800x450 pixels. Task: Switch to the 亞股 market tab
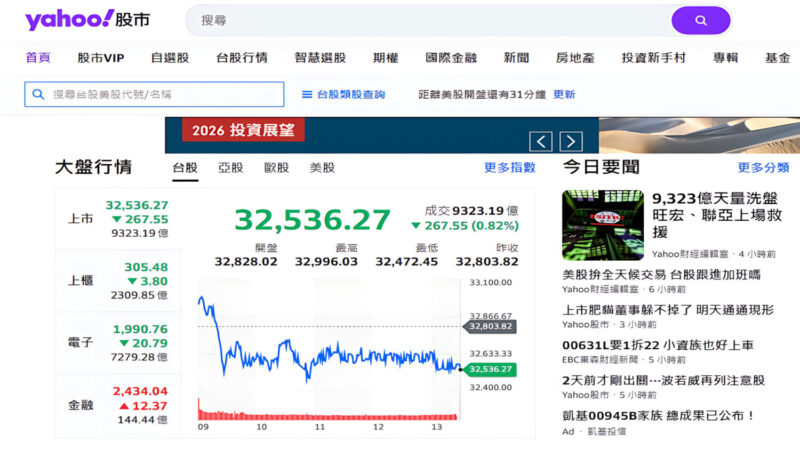click(230, 168)
